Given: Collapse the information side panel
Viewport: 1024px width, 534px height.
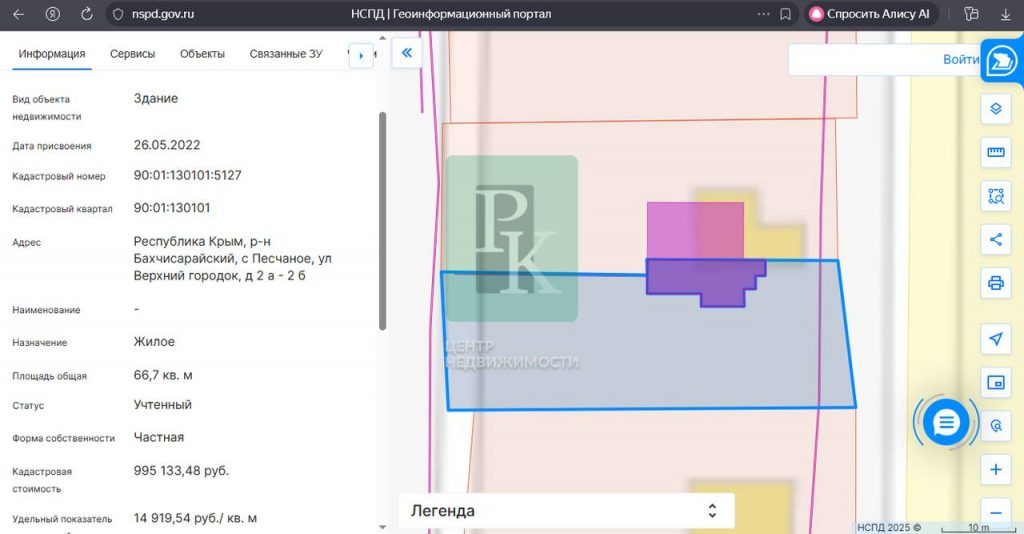Looking at the screenshot, I should (407, 54).
